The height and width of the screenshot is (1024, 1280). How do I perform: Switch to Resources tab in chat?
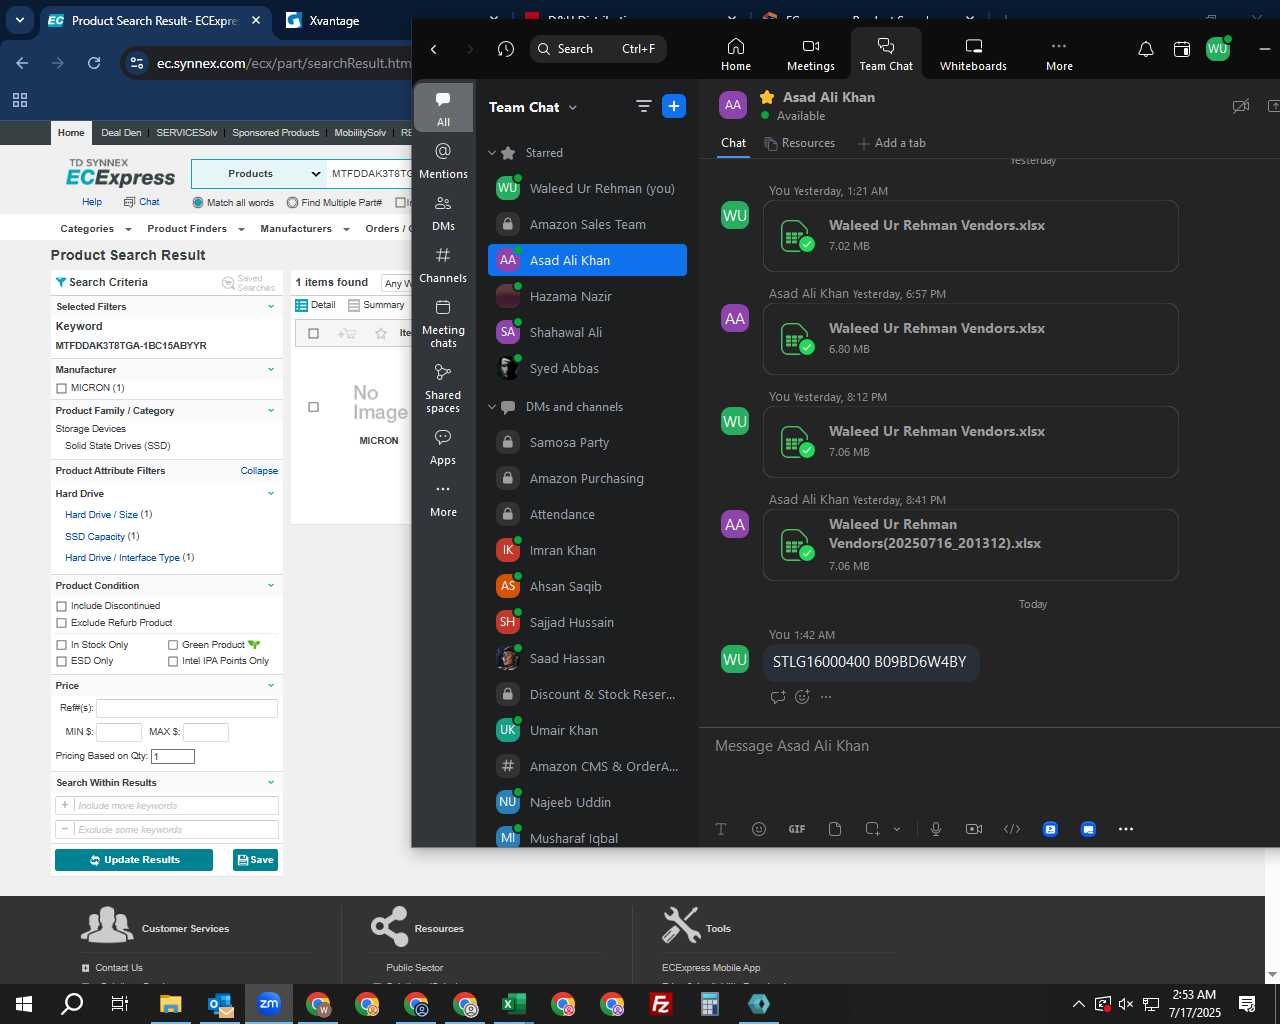[799, 143]
